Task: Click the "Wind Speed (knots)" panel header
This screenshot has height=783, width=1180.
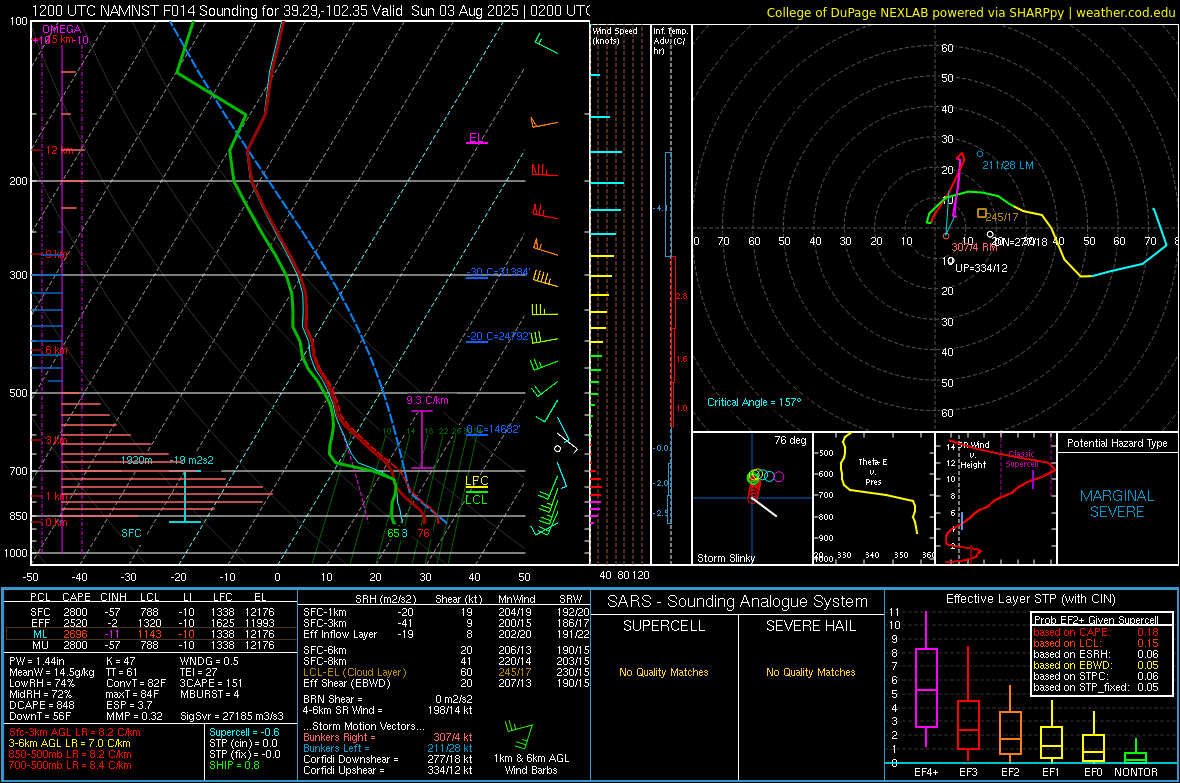Action: click(x=615, y=35)
